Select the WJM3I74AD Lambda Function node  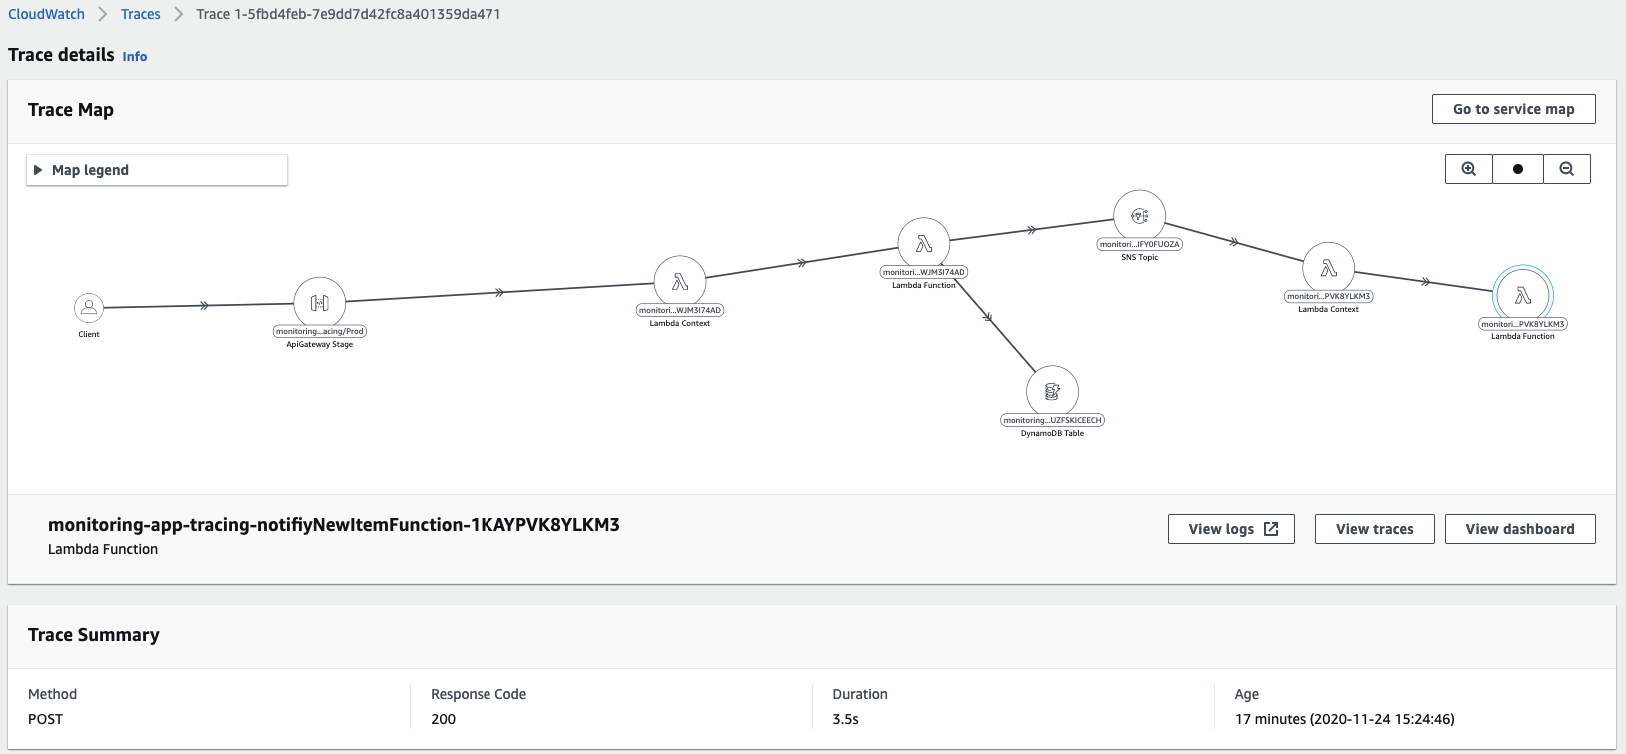point(924,243)
